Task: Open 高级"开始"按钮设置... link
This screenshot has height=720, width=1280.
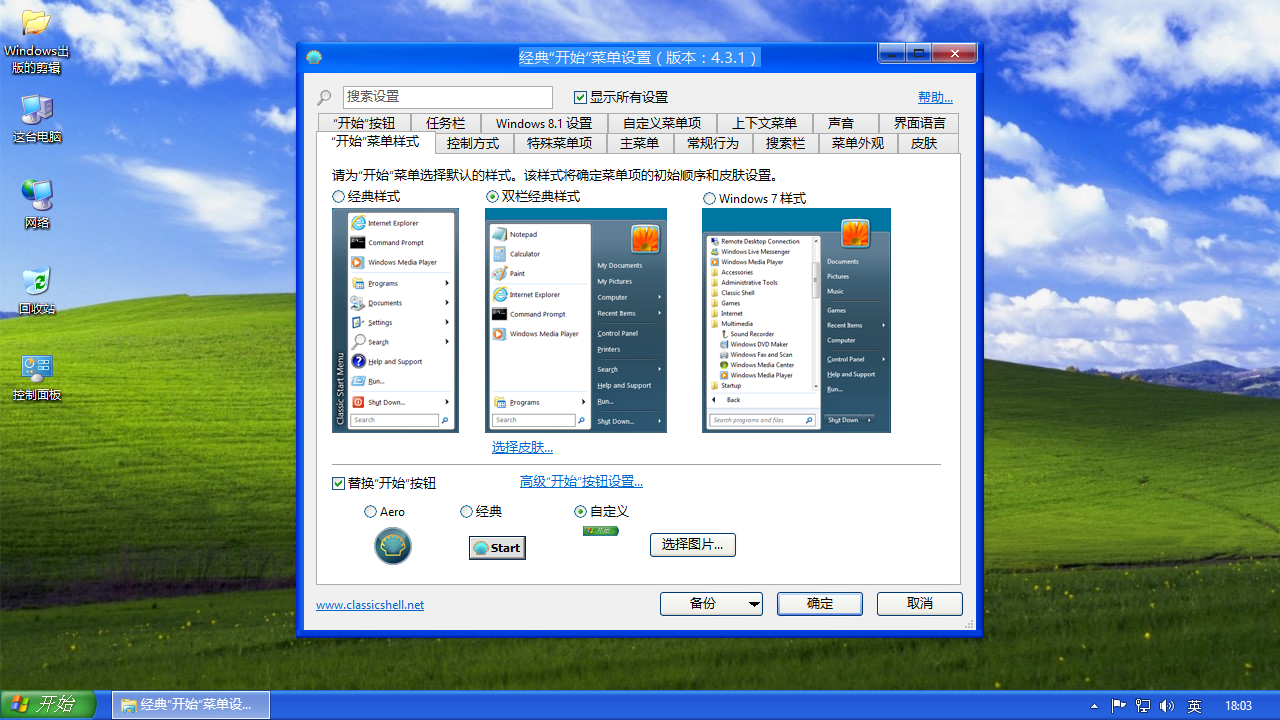Action: click(x=581, y=481)
